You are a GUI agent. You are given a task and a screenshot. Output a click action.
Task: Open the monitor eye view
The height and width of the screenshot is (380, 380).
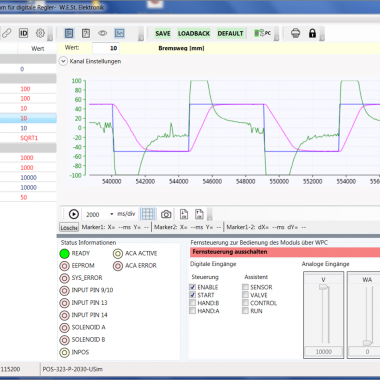coord(102,33)
